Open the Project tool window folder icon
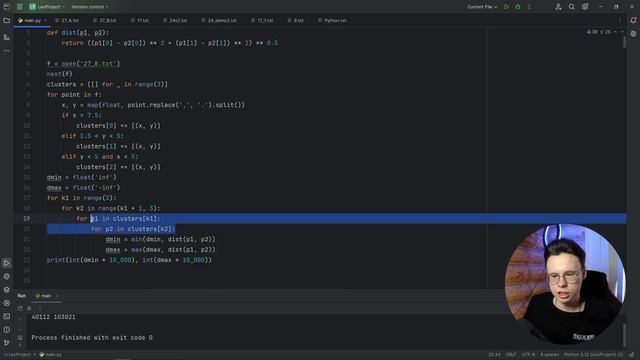Image resolution: width=640 pixels, height=360 pixels. pyautogui.click(x=7, y=20)
